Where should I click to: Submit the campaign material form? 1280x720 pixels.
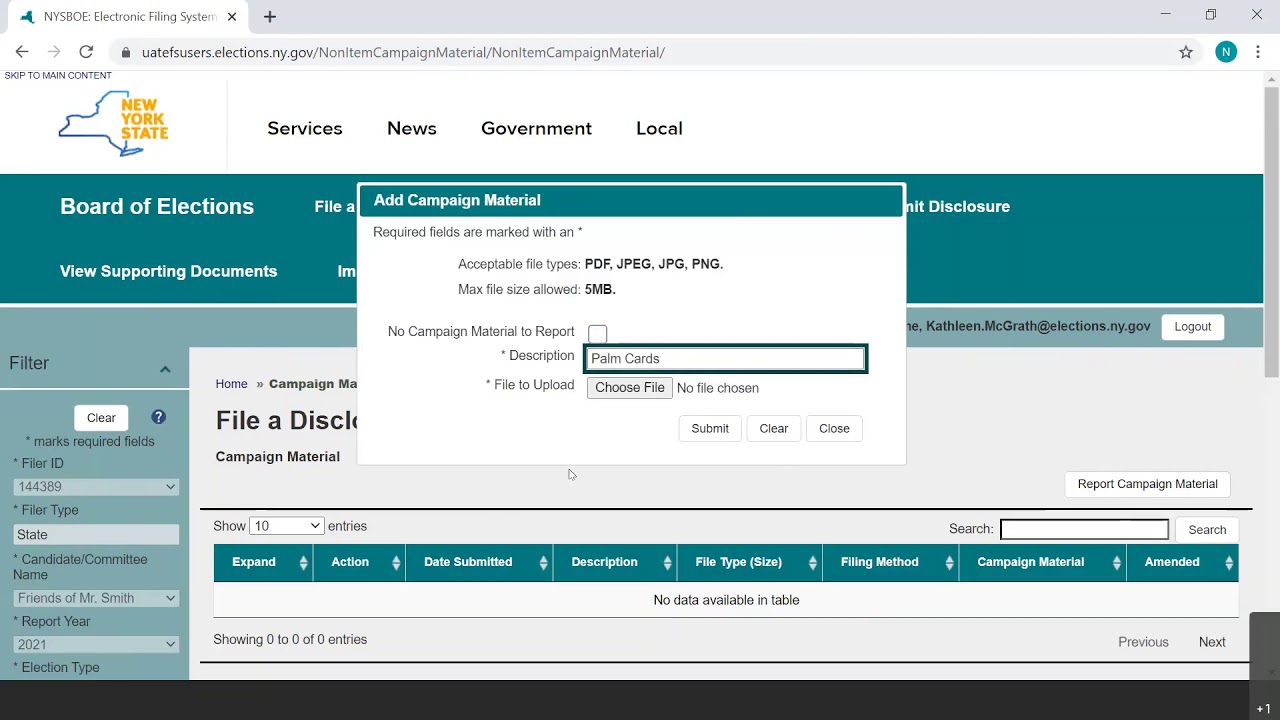click(x=710, y=428)
